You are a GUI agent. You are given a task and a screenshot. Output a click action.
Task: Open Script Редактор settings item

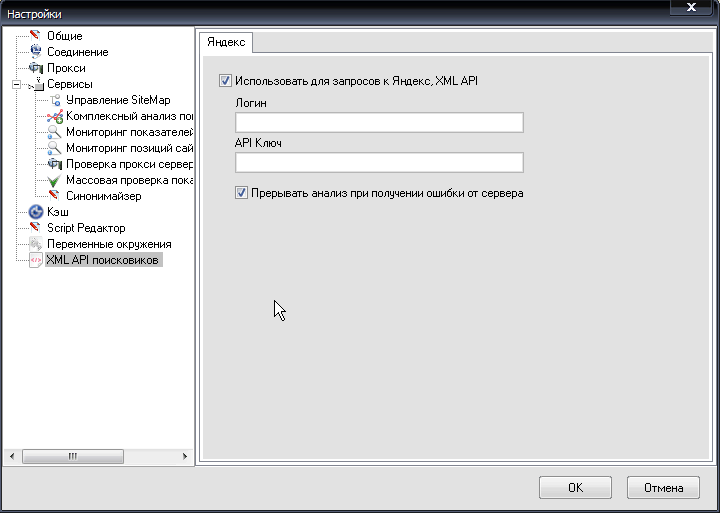click(86, 228)
